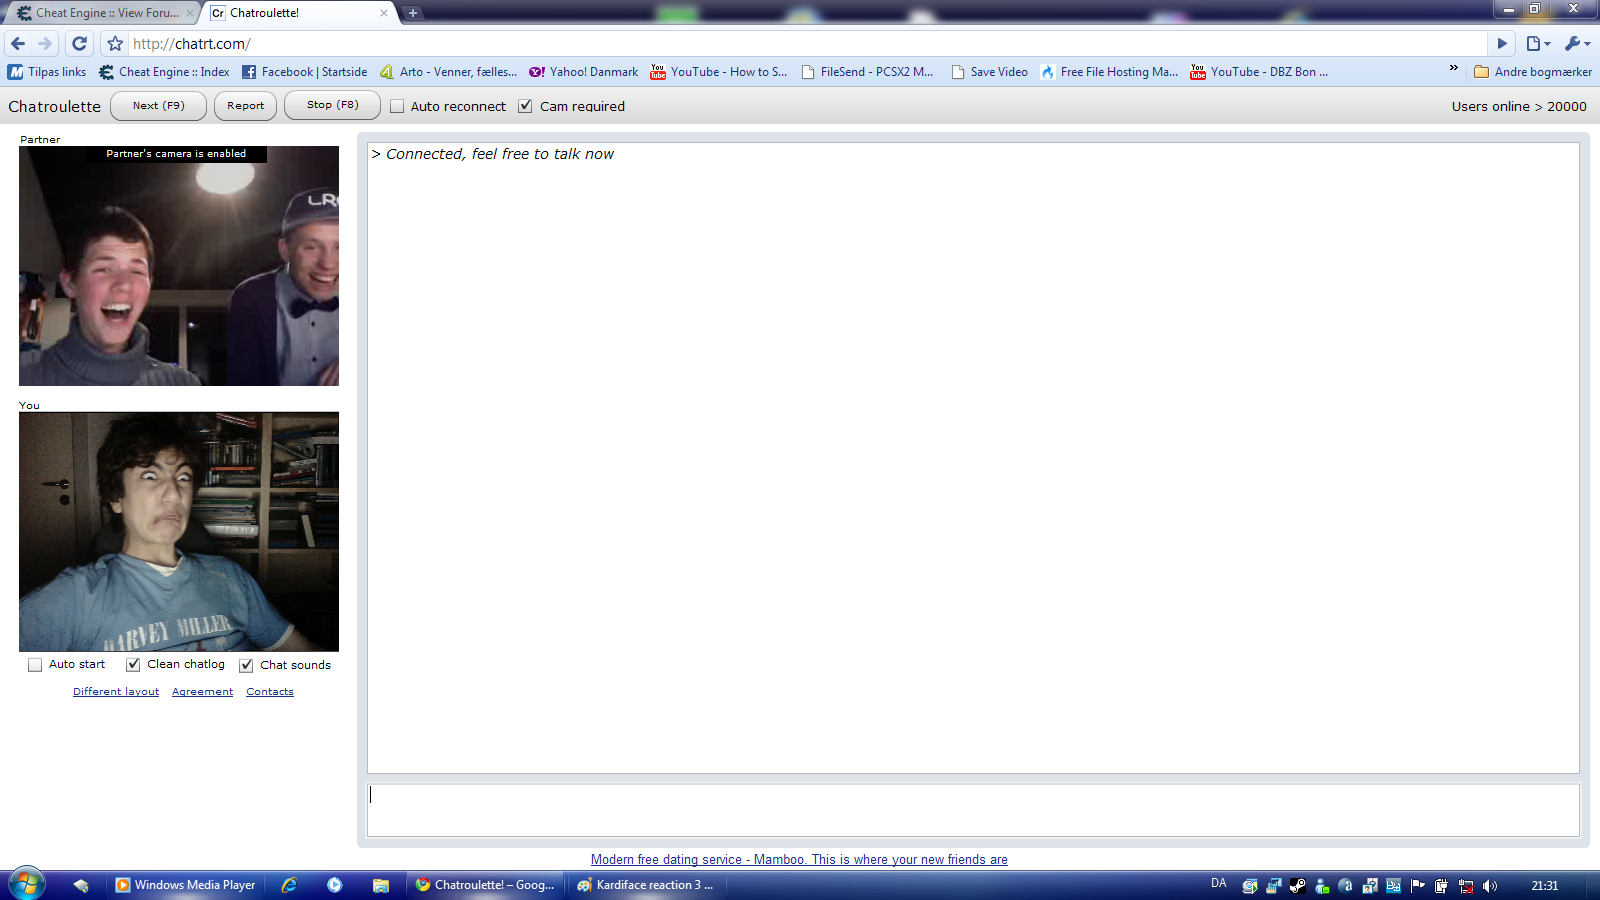
Task: Open the blue media player taskbar icon
Action: [335, 885]
